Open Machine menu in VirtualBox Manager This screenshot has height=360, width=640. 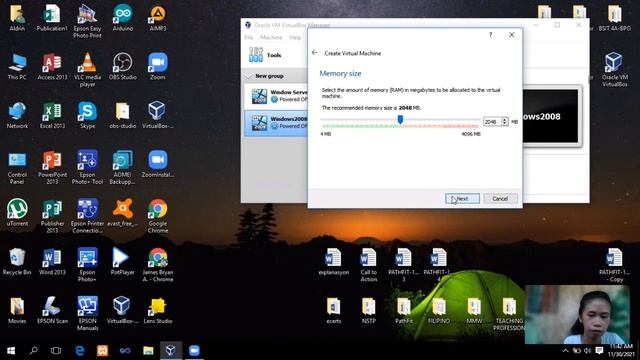tap(271, 37)
